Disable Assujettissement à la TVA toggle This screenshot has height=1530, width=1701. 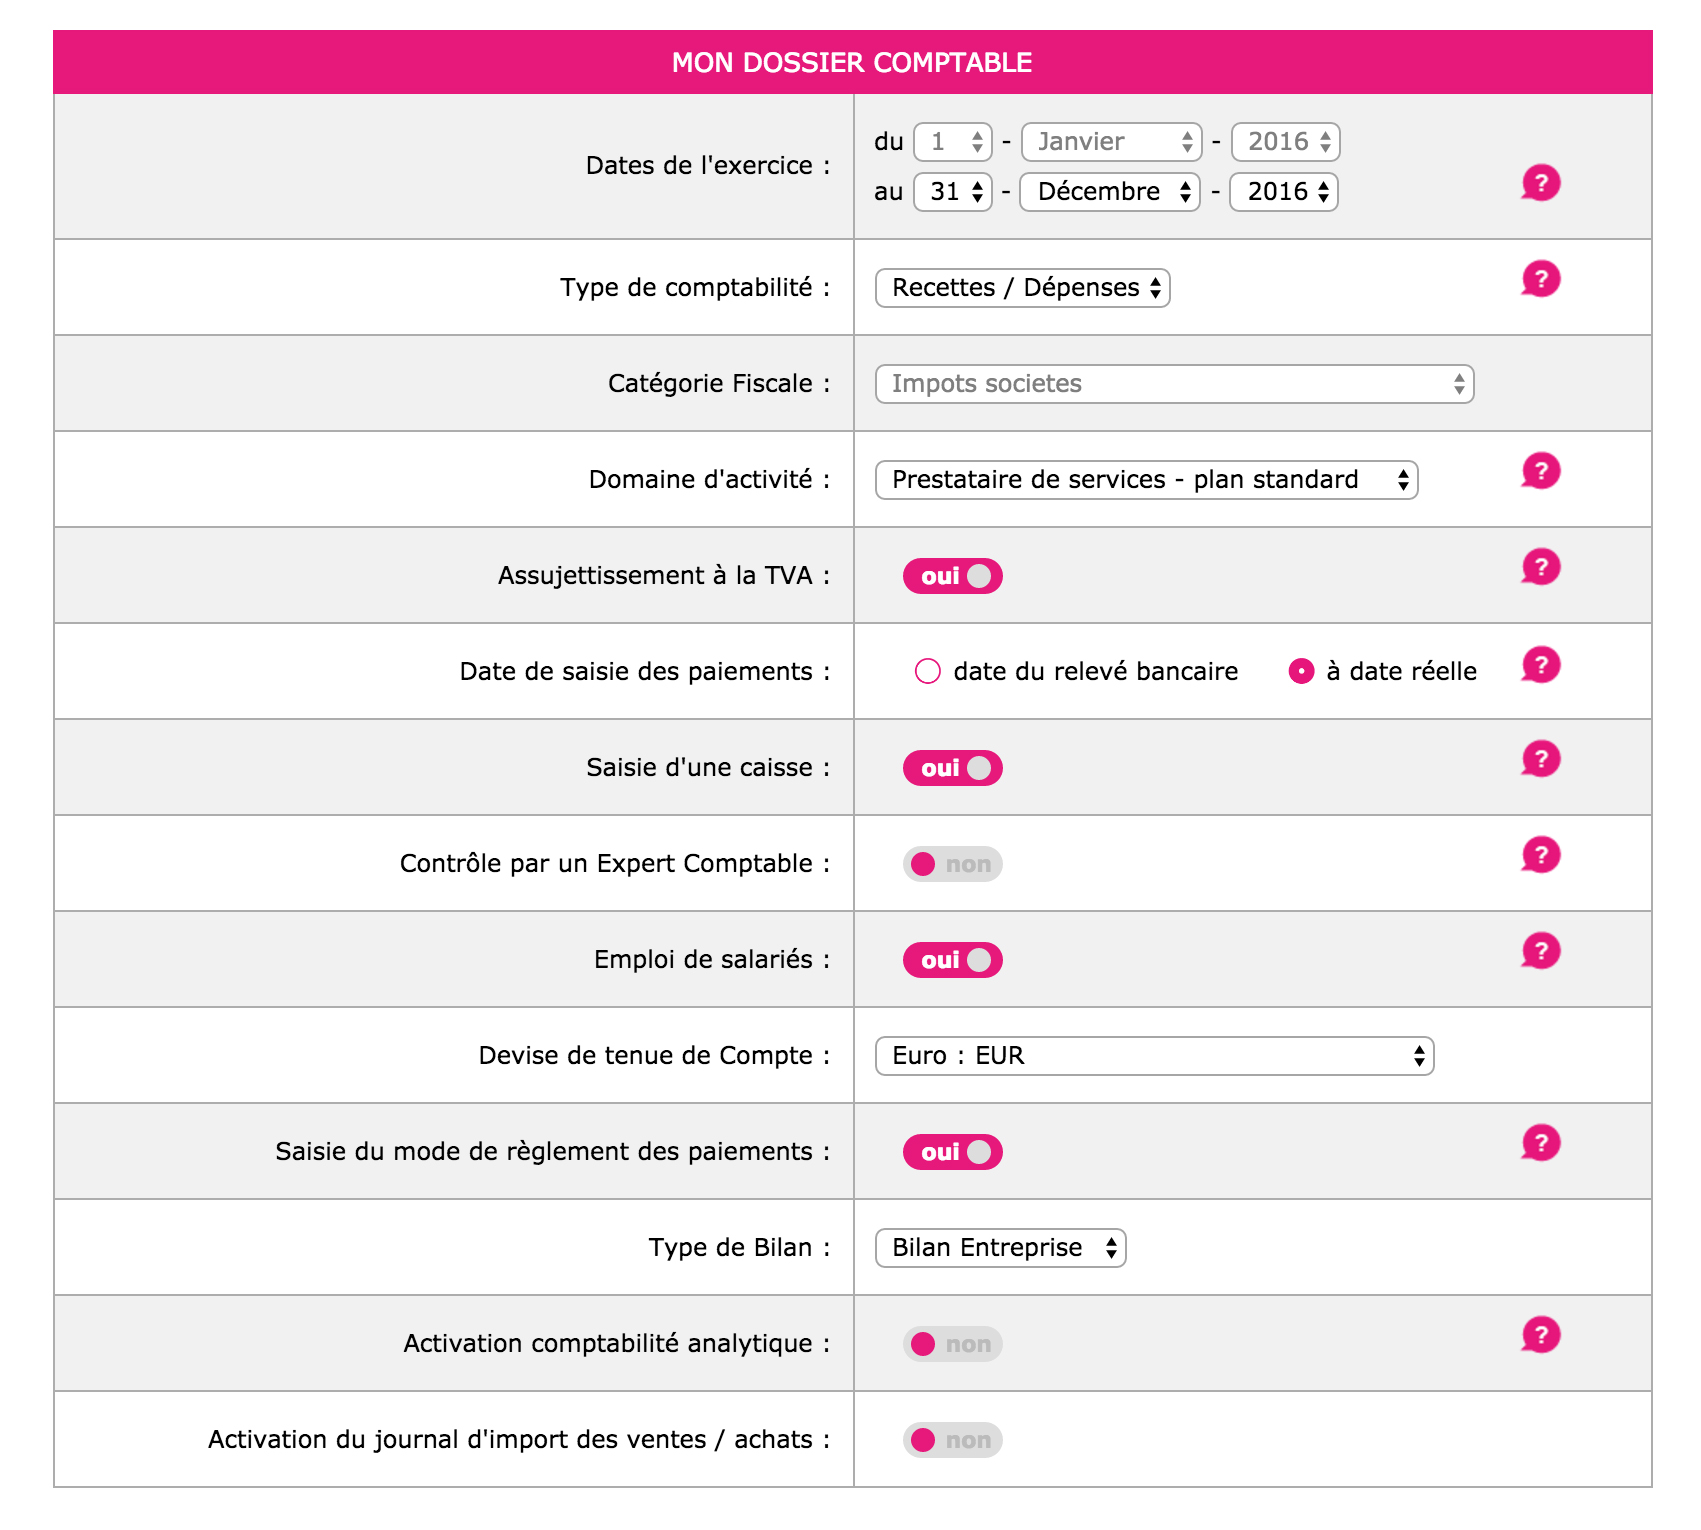[x=952, y=576]
